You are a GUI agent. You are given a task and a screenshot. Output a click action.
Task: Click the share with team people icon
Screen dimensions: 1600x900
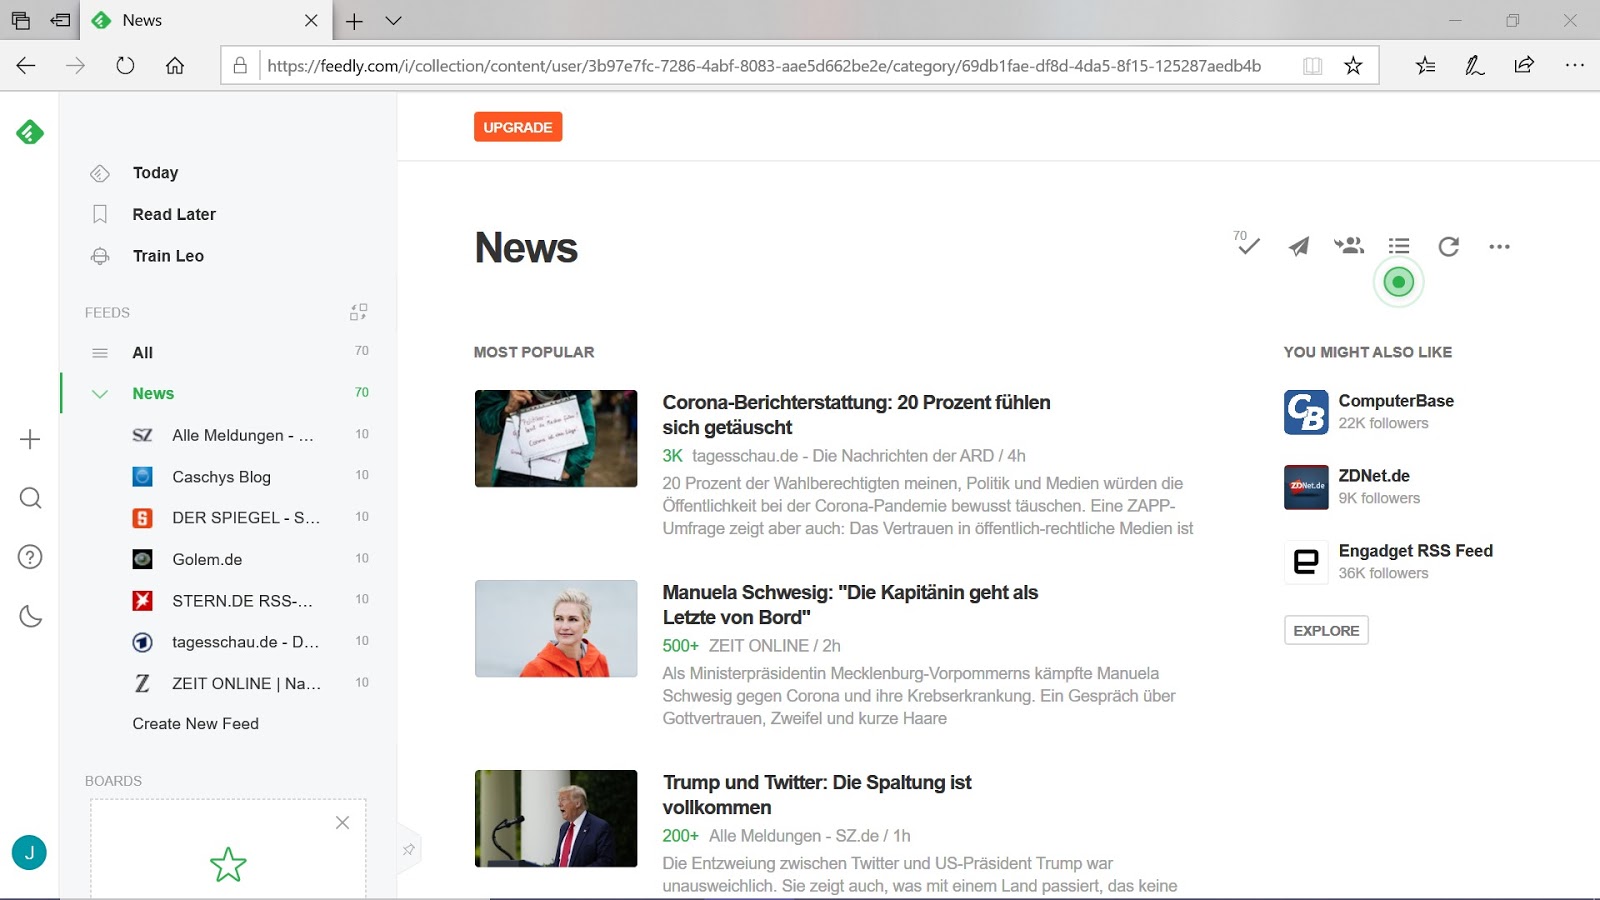tap(1349, 245)
